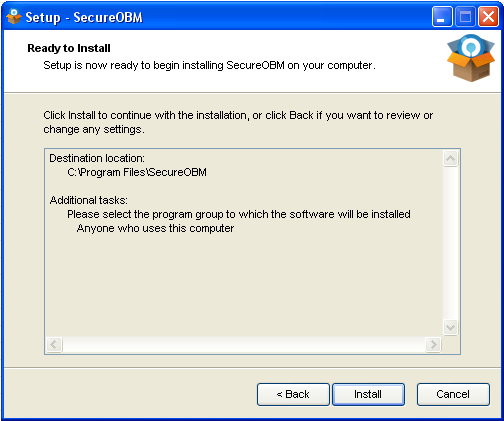This screenshot has height=421, width=504.
Task: Click the left arrow of horizontal scrollbar
Action: (x=54, y=344)
